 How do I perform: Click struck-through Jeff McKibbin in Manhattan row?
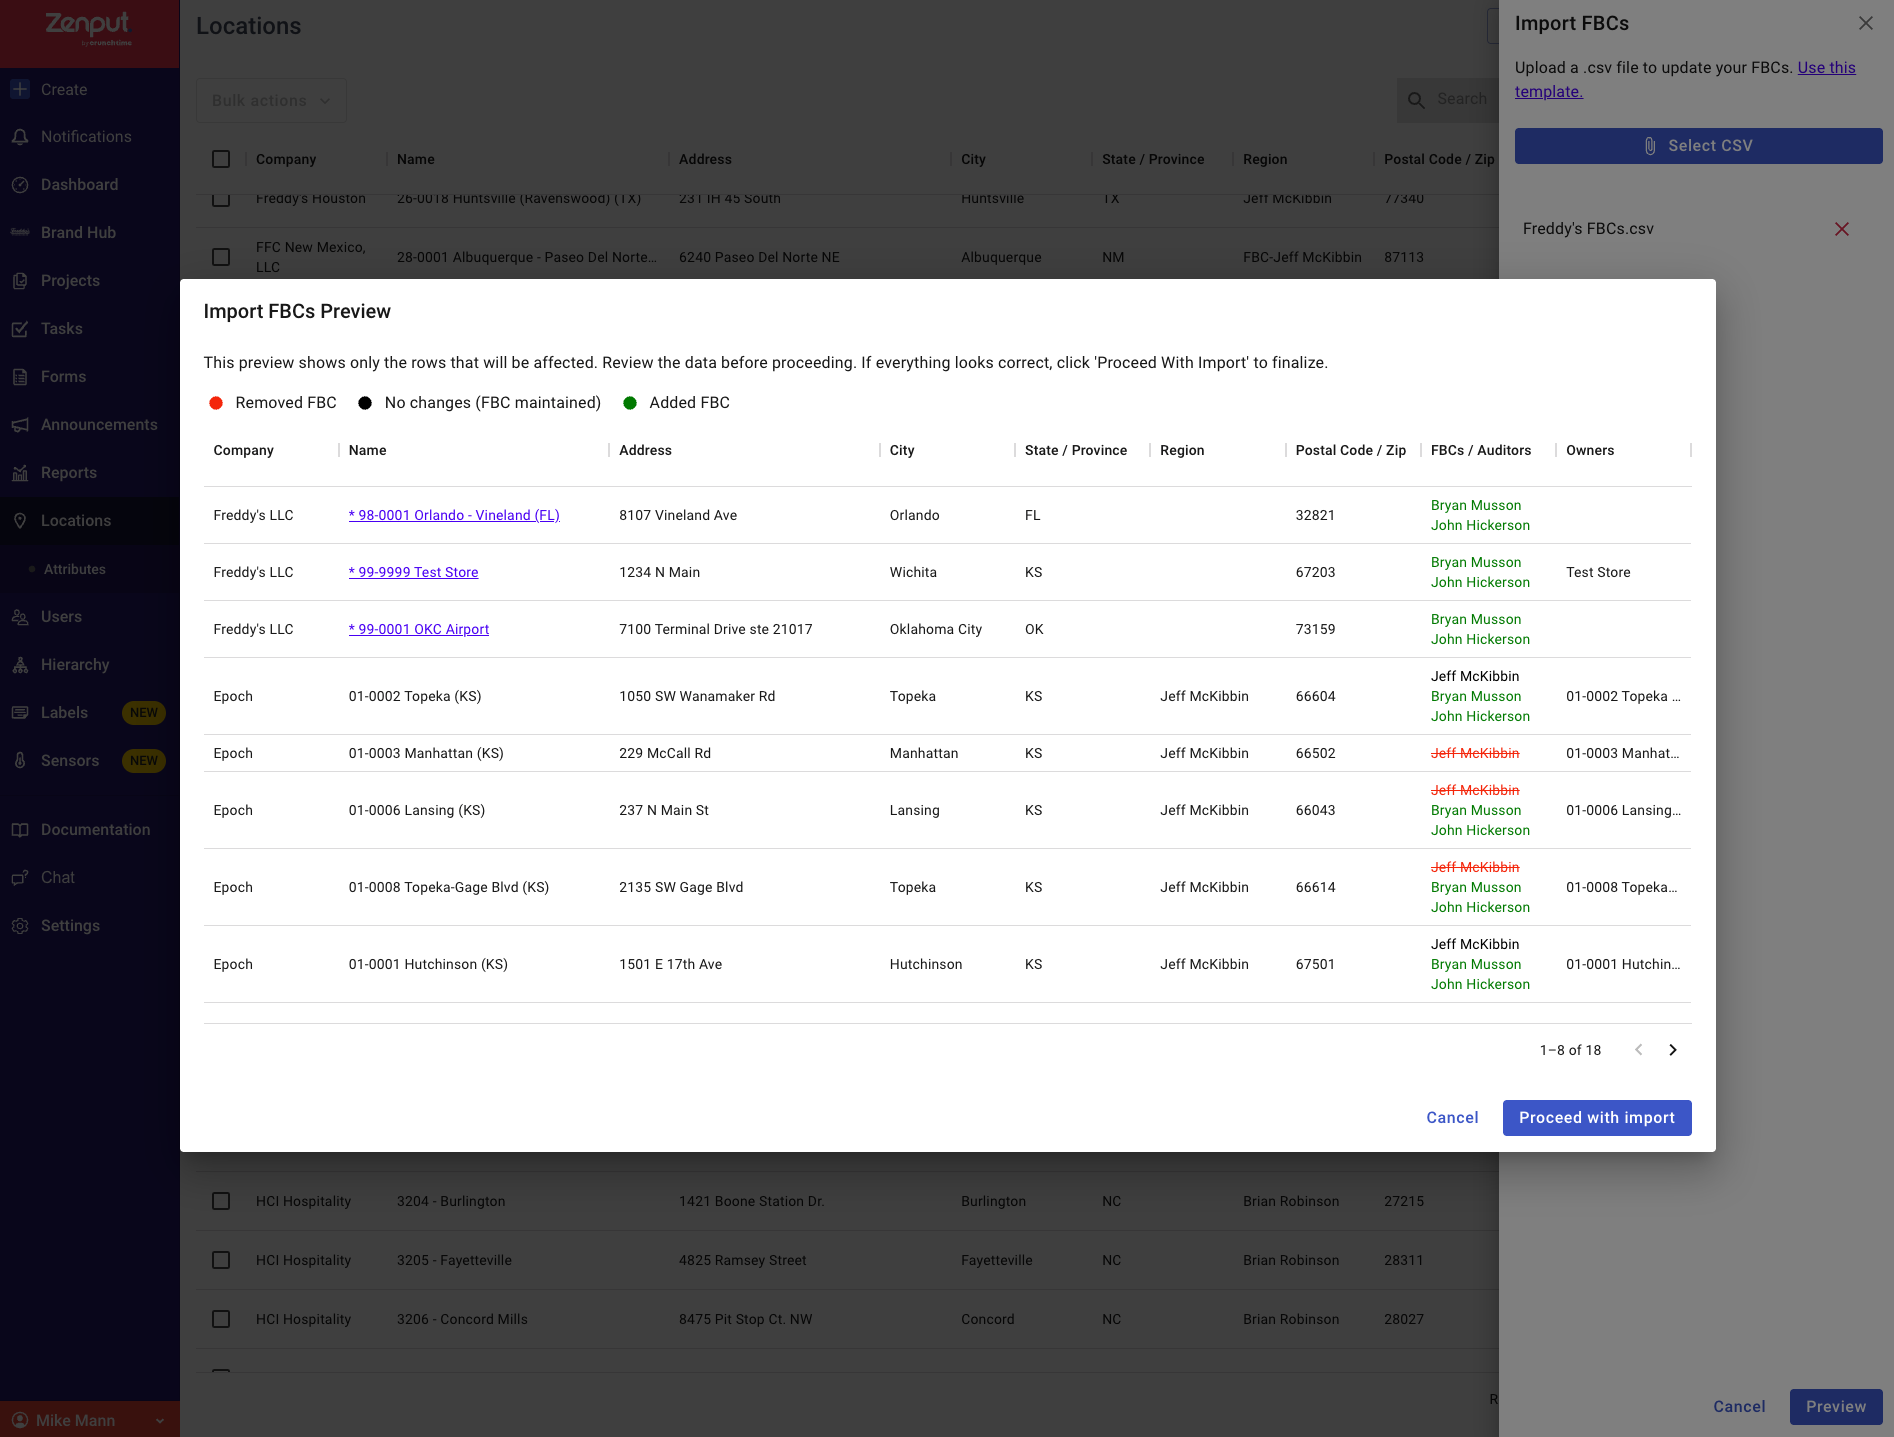point(1475,753)
